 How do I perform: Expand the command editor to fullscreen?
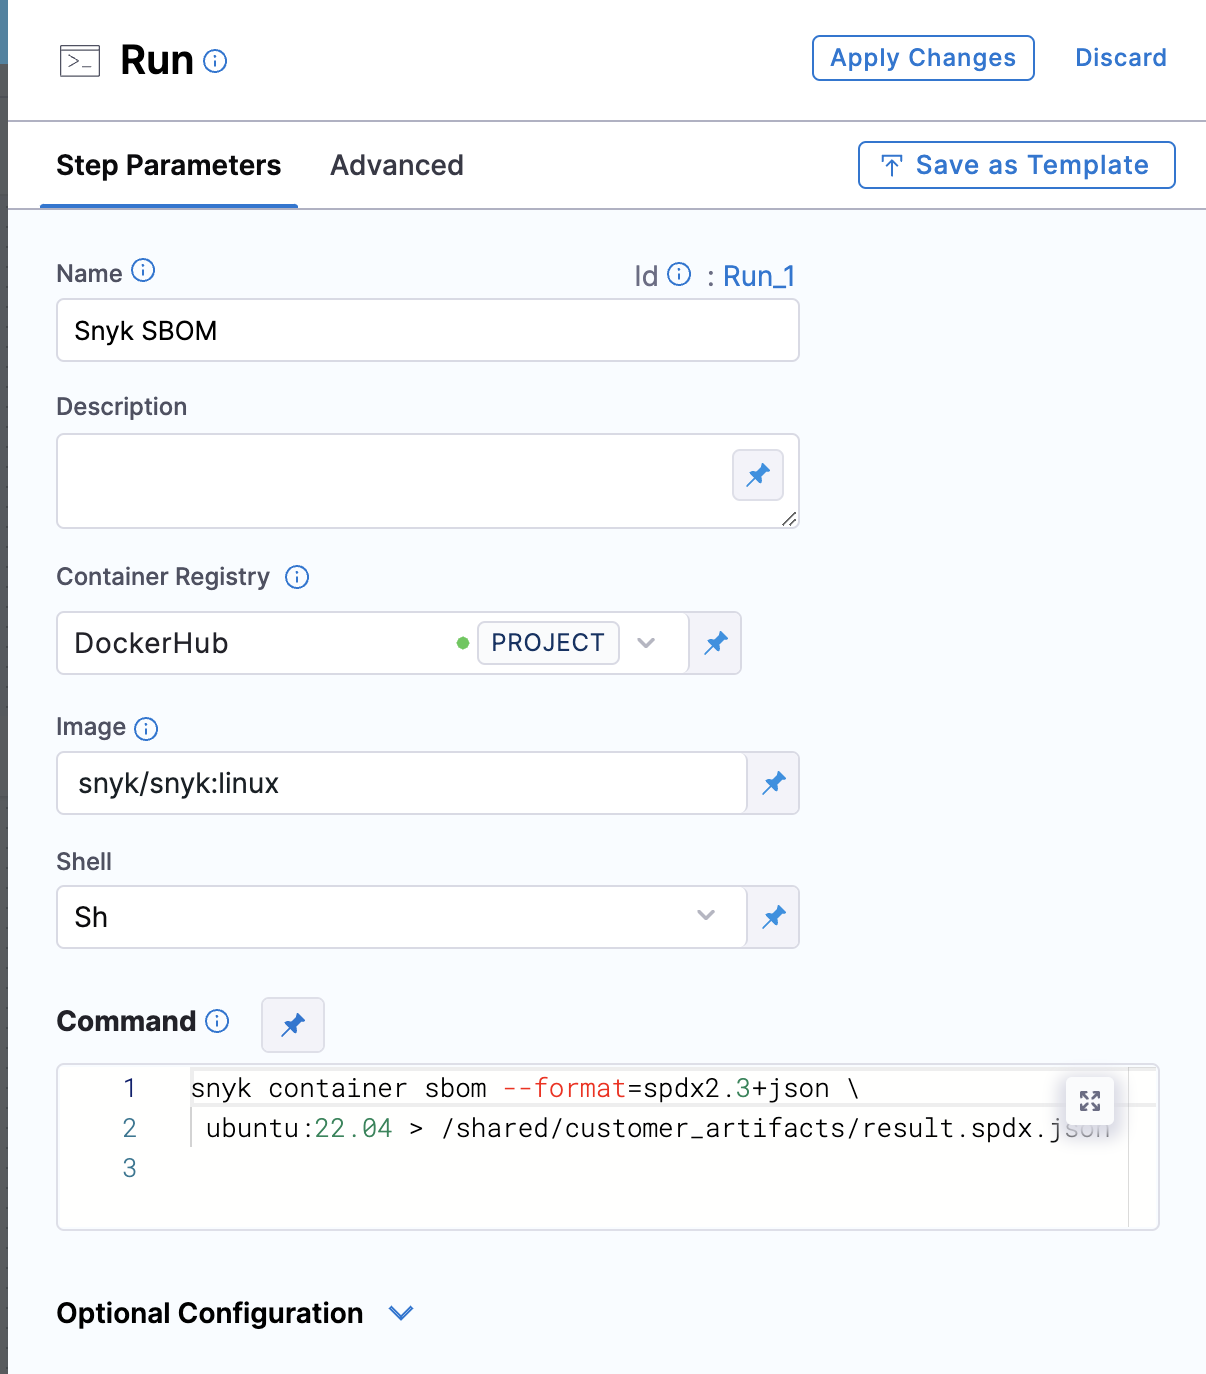[x=1090, y=1101]
